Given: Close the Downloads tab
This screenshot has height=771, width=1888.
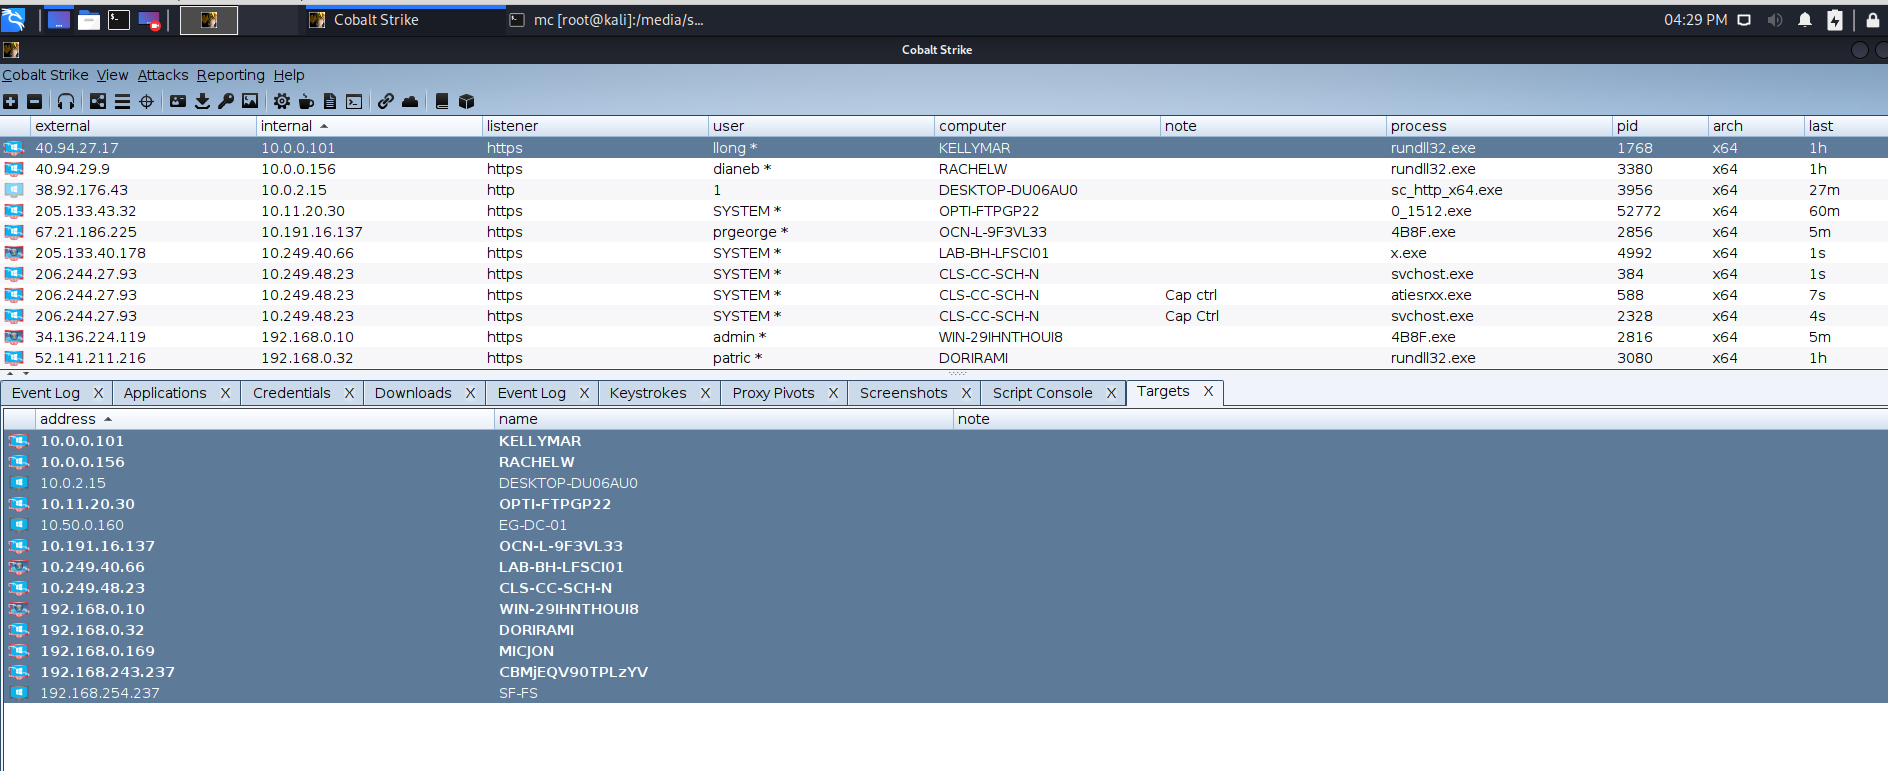Looking at the screenshot, I should (x=470, y=393).
